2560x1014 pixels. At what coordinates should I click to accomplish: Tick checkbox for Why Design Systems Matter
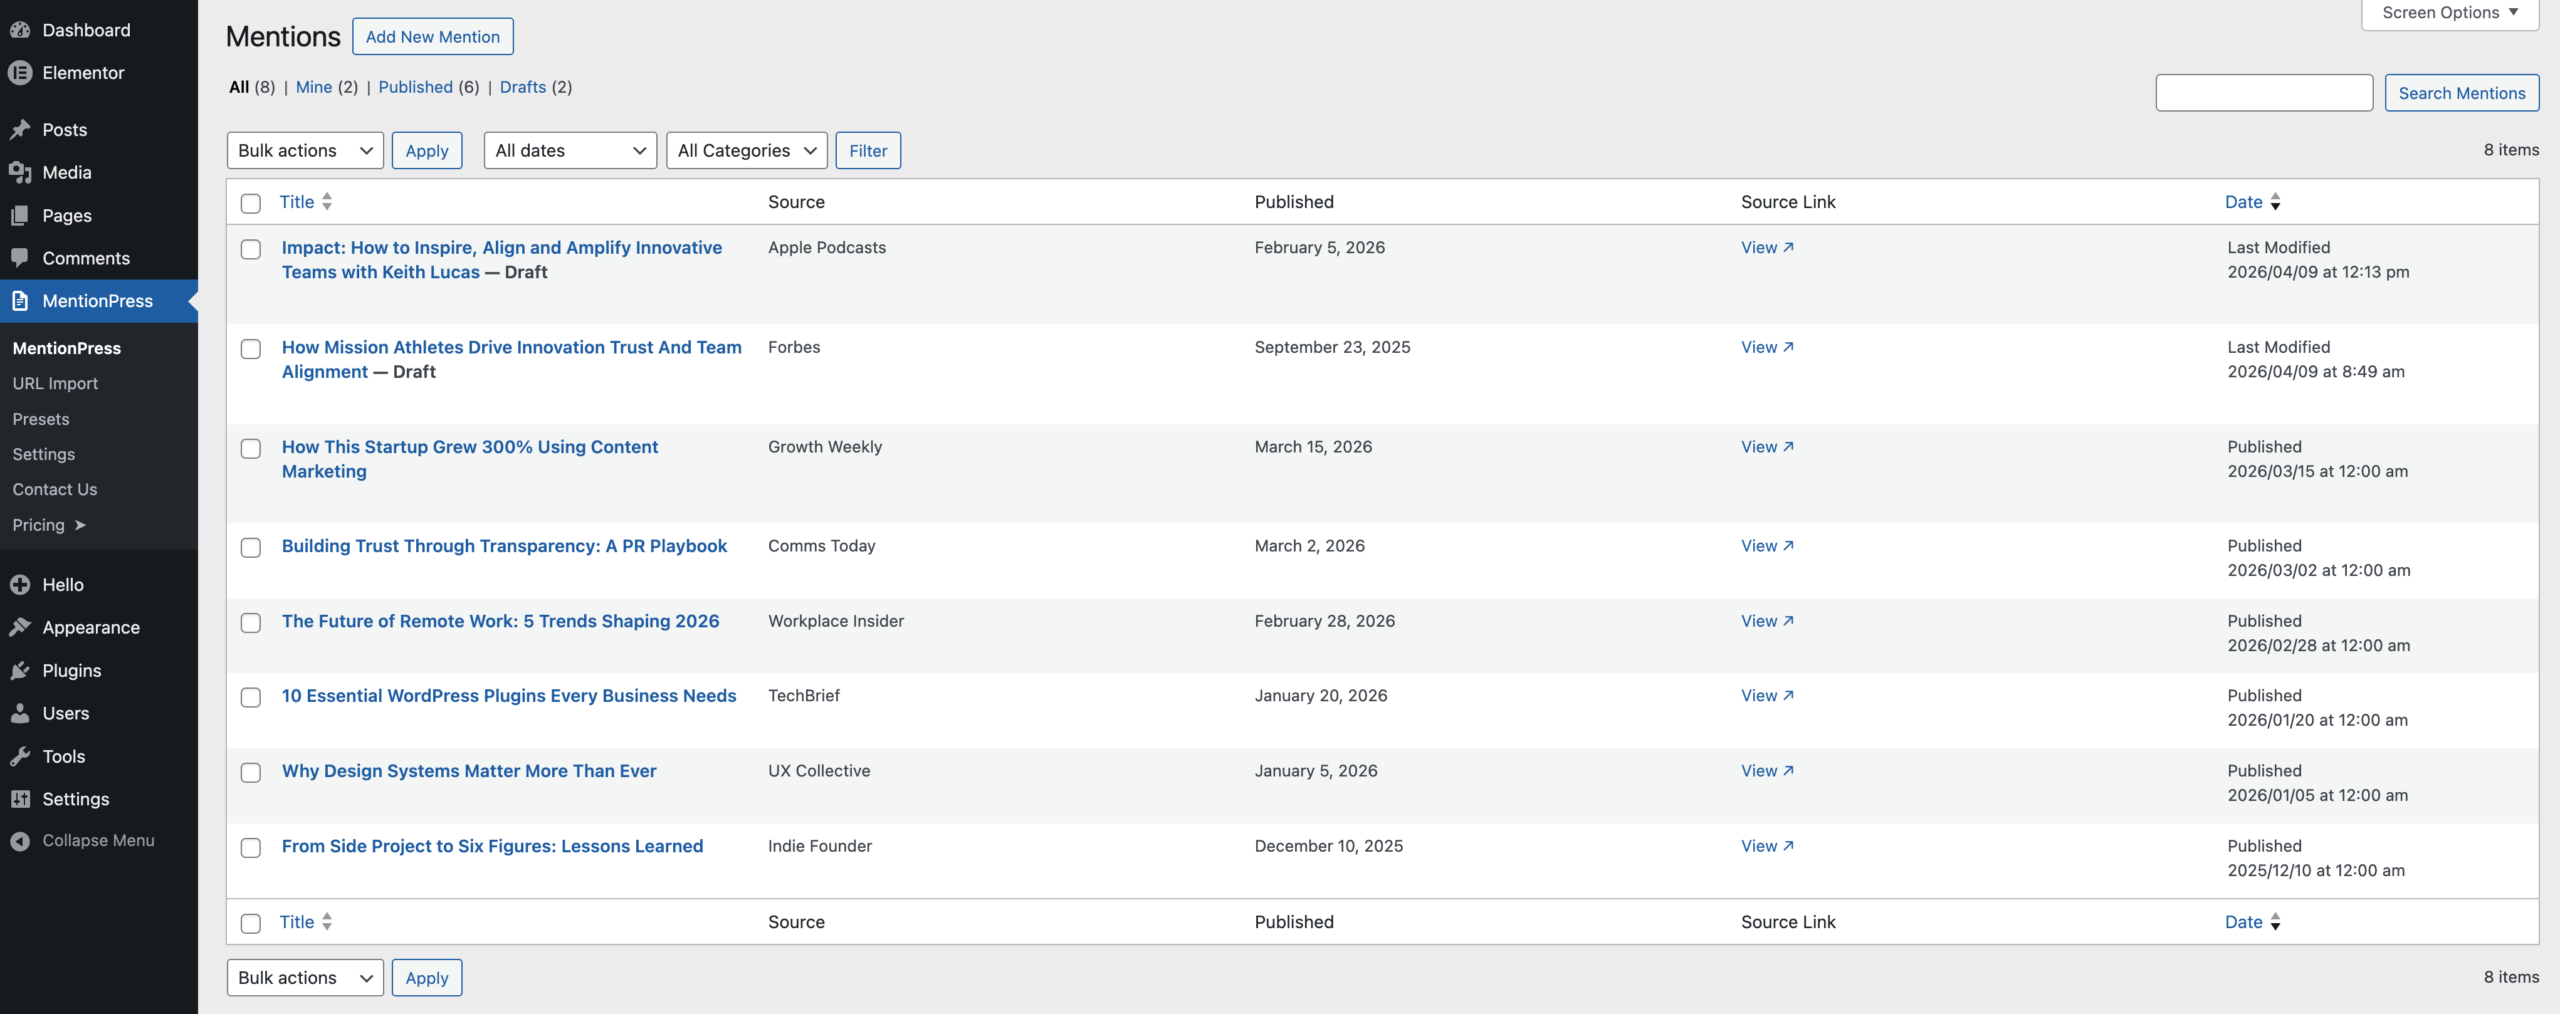(x=251, y=773)
